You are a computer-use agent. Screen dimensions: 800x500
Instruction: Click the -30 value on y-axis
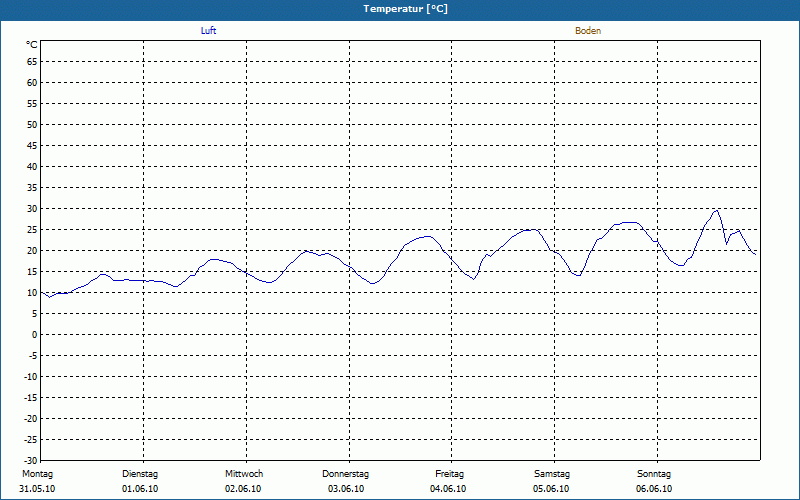[x=31, y=461]
